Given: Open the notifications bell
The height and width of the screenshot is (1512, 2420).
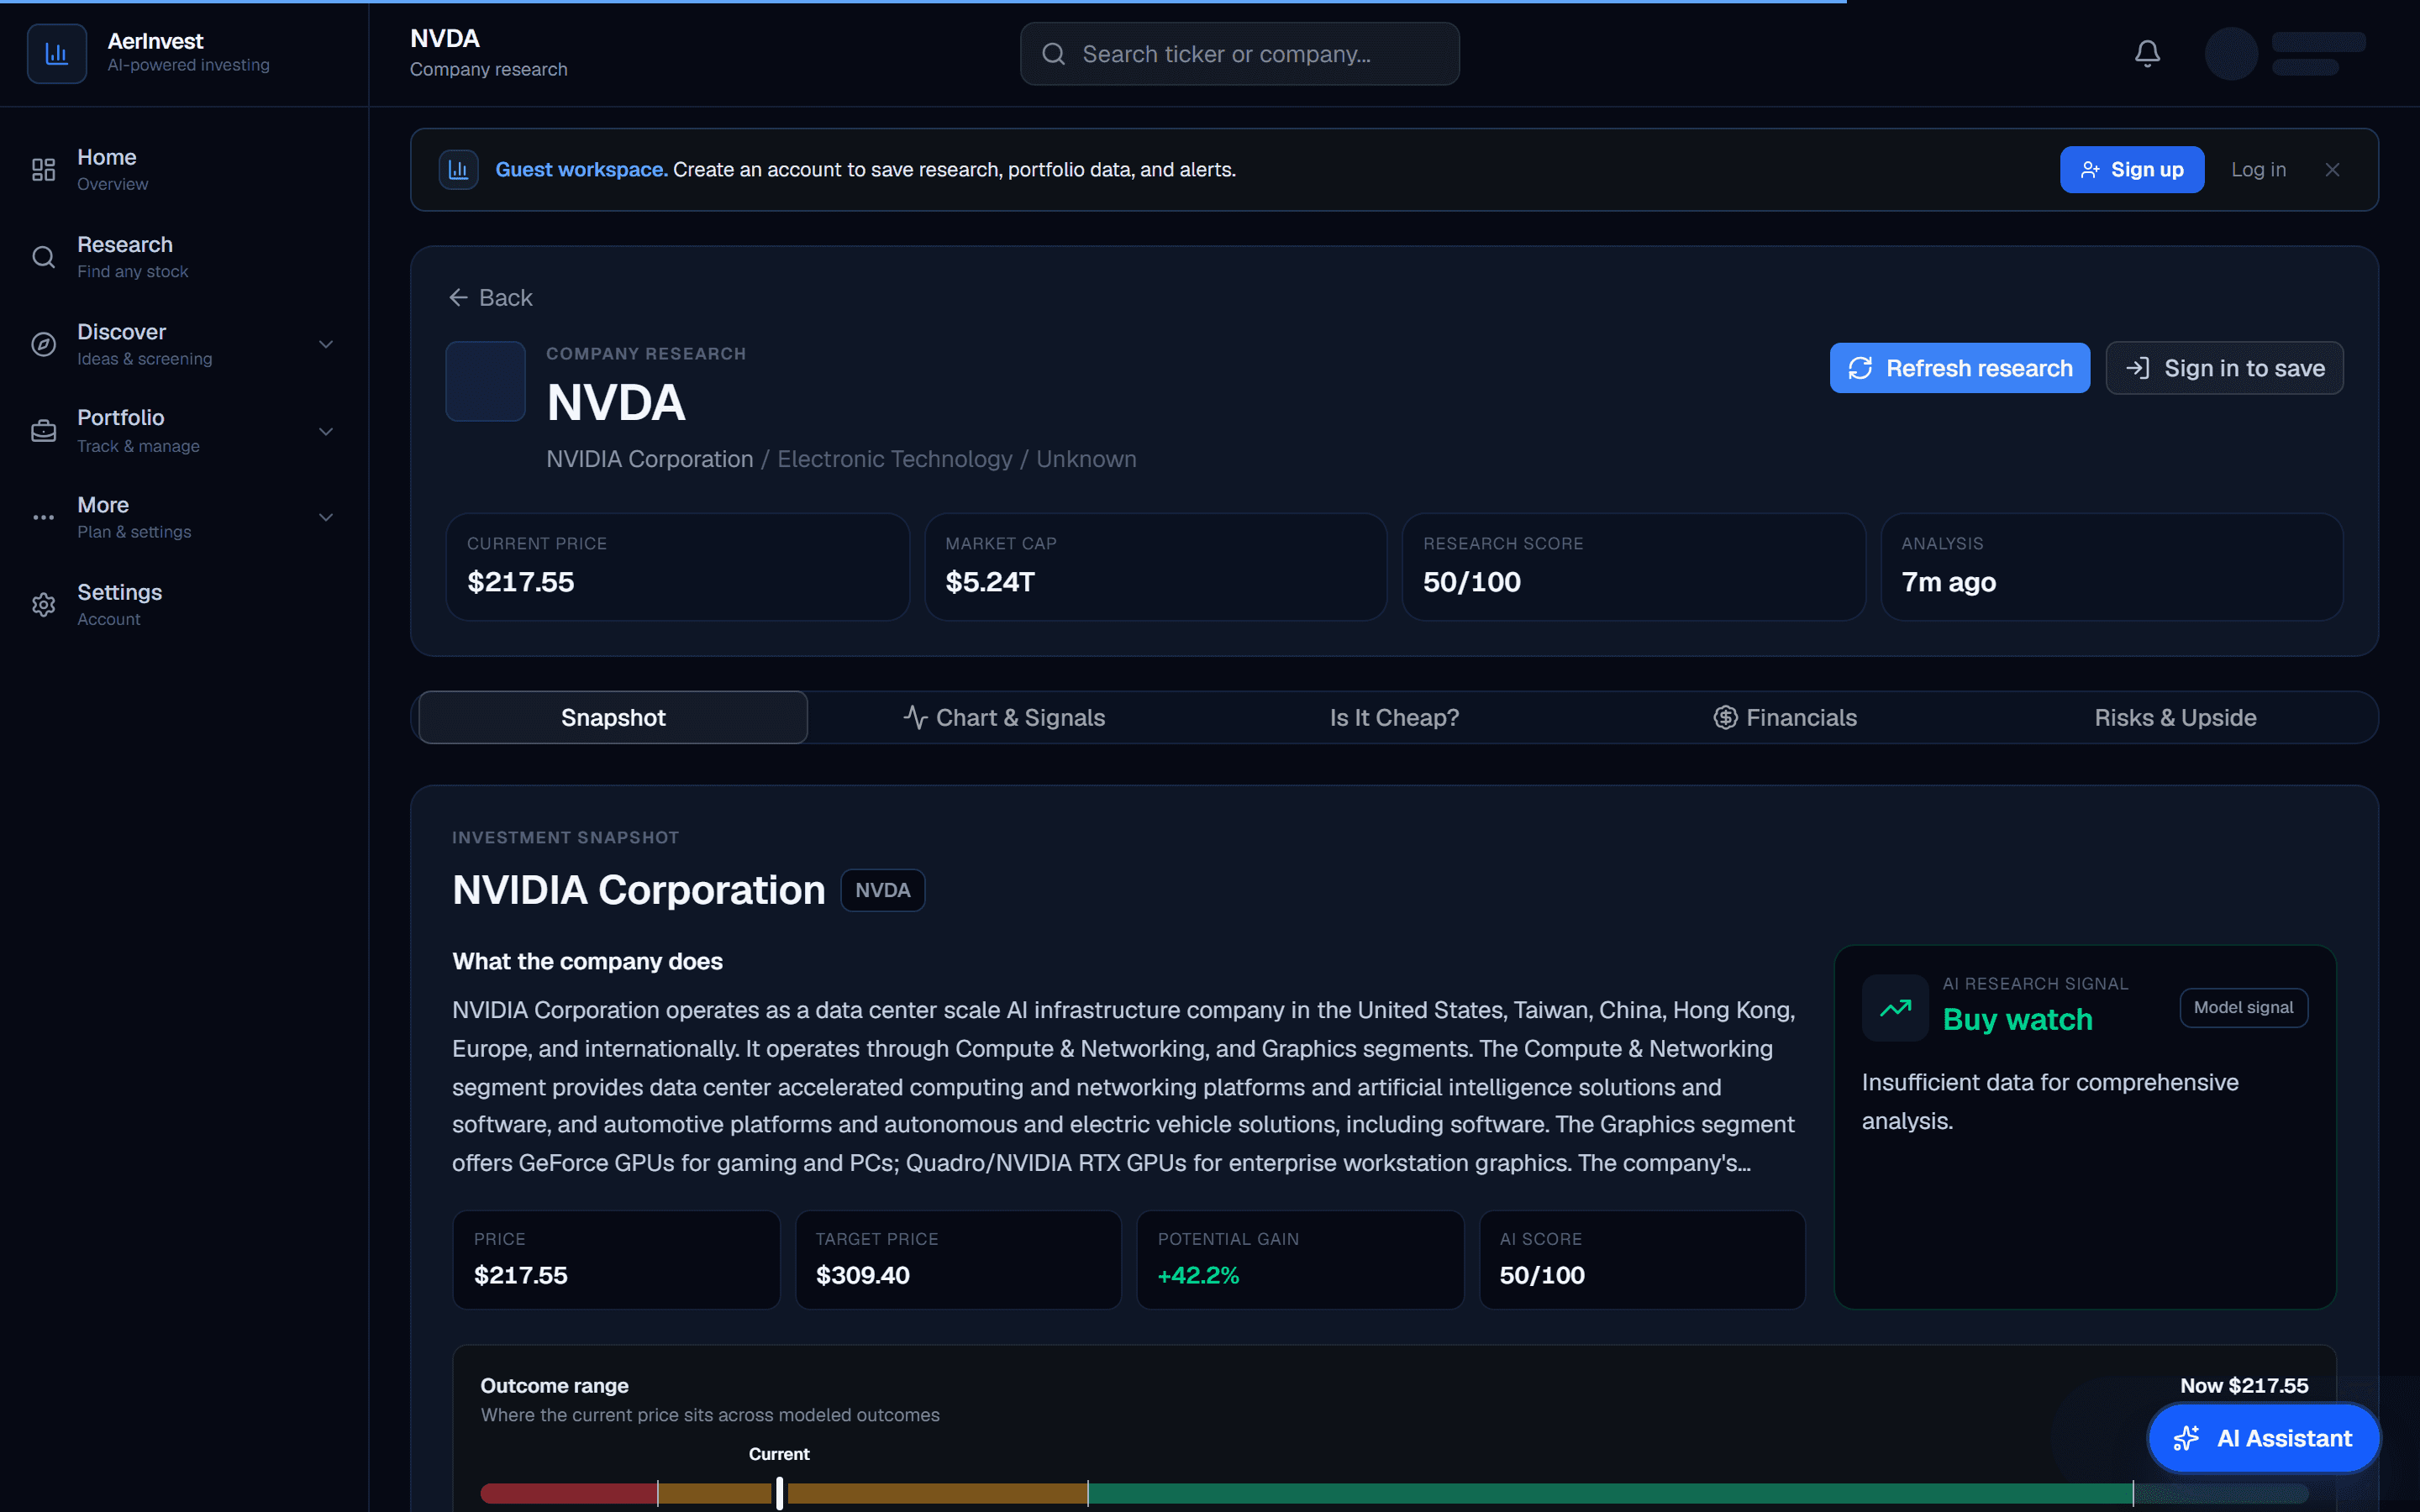Looking at the screenshot, I should (x=2147, y=53).
